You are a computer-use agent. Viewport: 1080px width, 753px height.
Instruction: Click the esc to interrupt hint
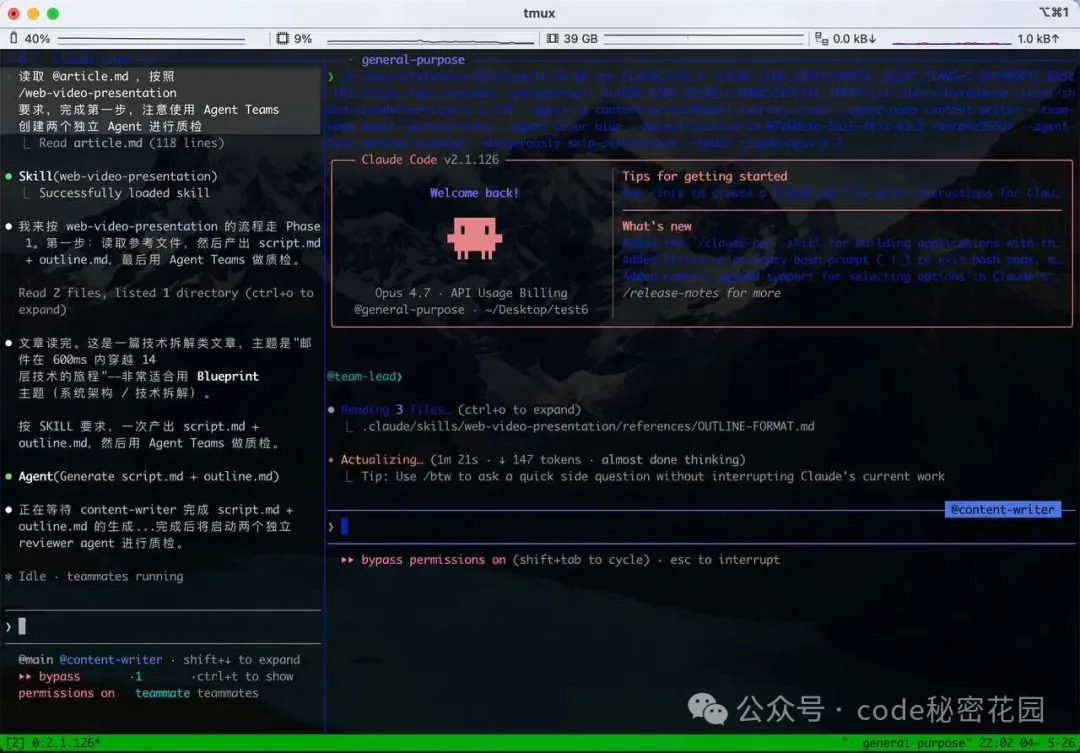pyautogui.click(x=725, y=560)
